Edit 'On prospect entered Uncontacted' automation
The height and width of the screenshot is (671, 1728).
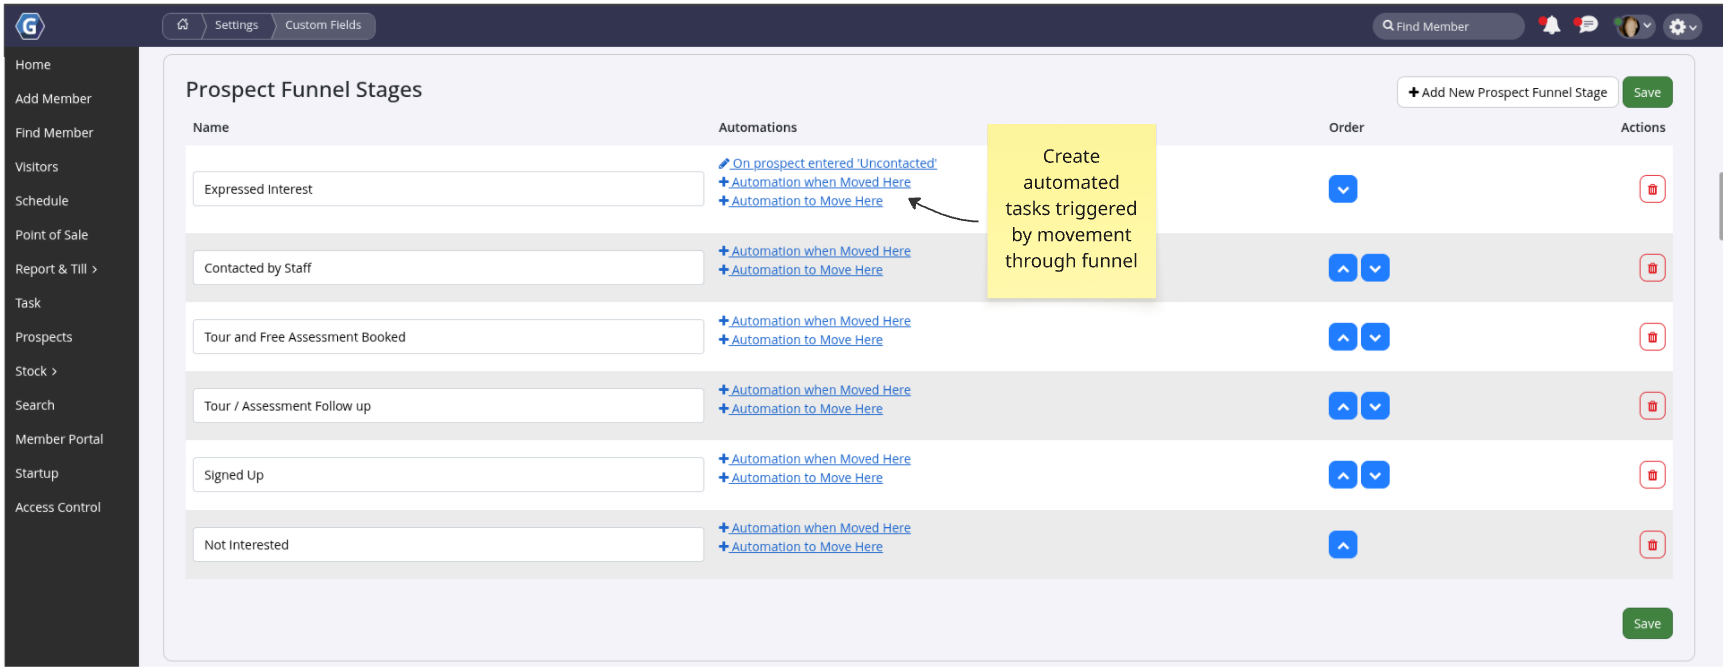828,163
